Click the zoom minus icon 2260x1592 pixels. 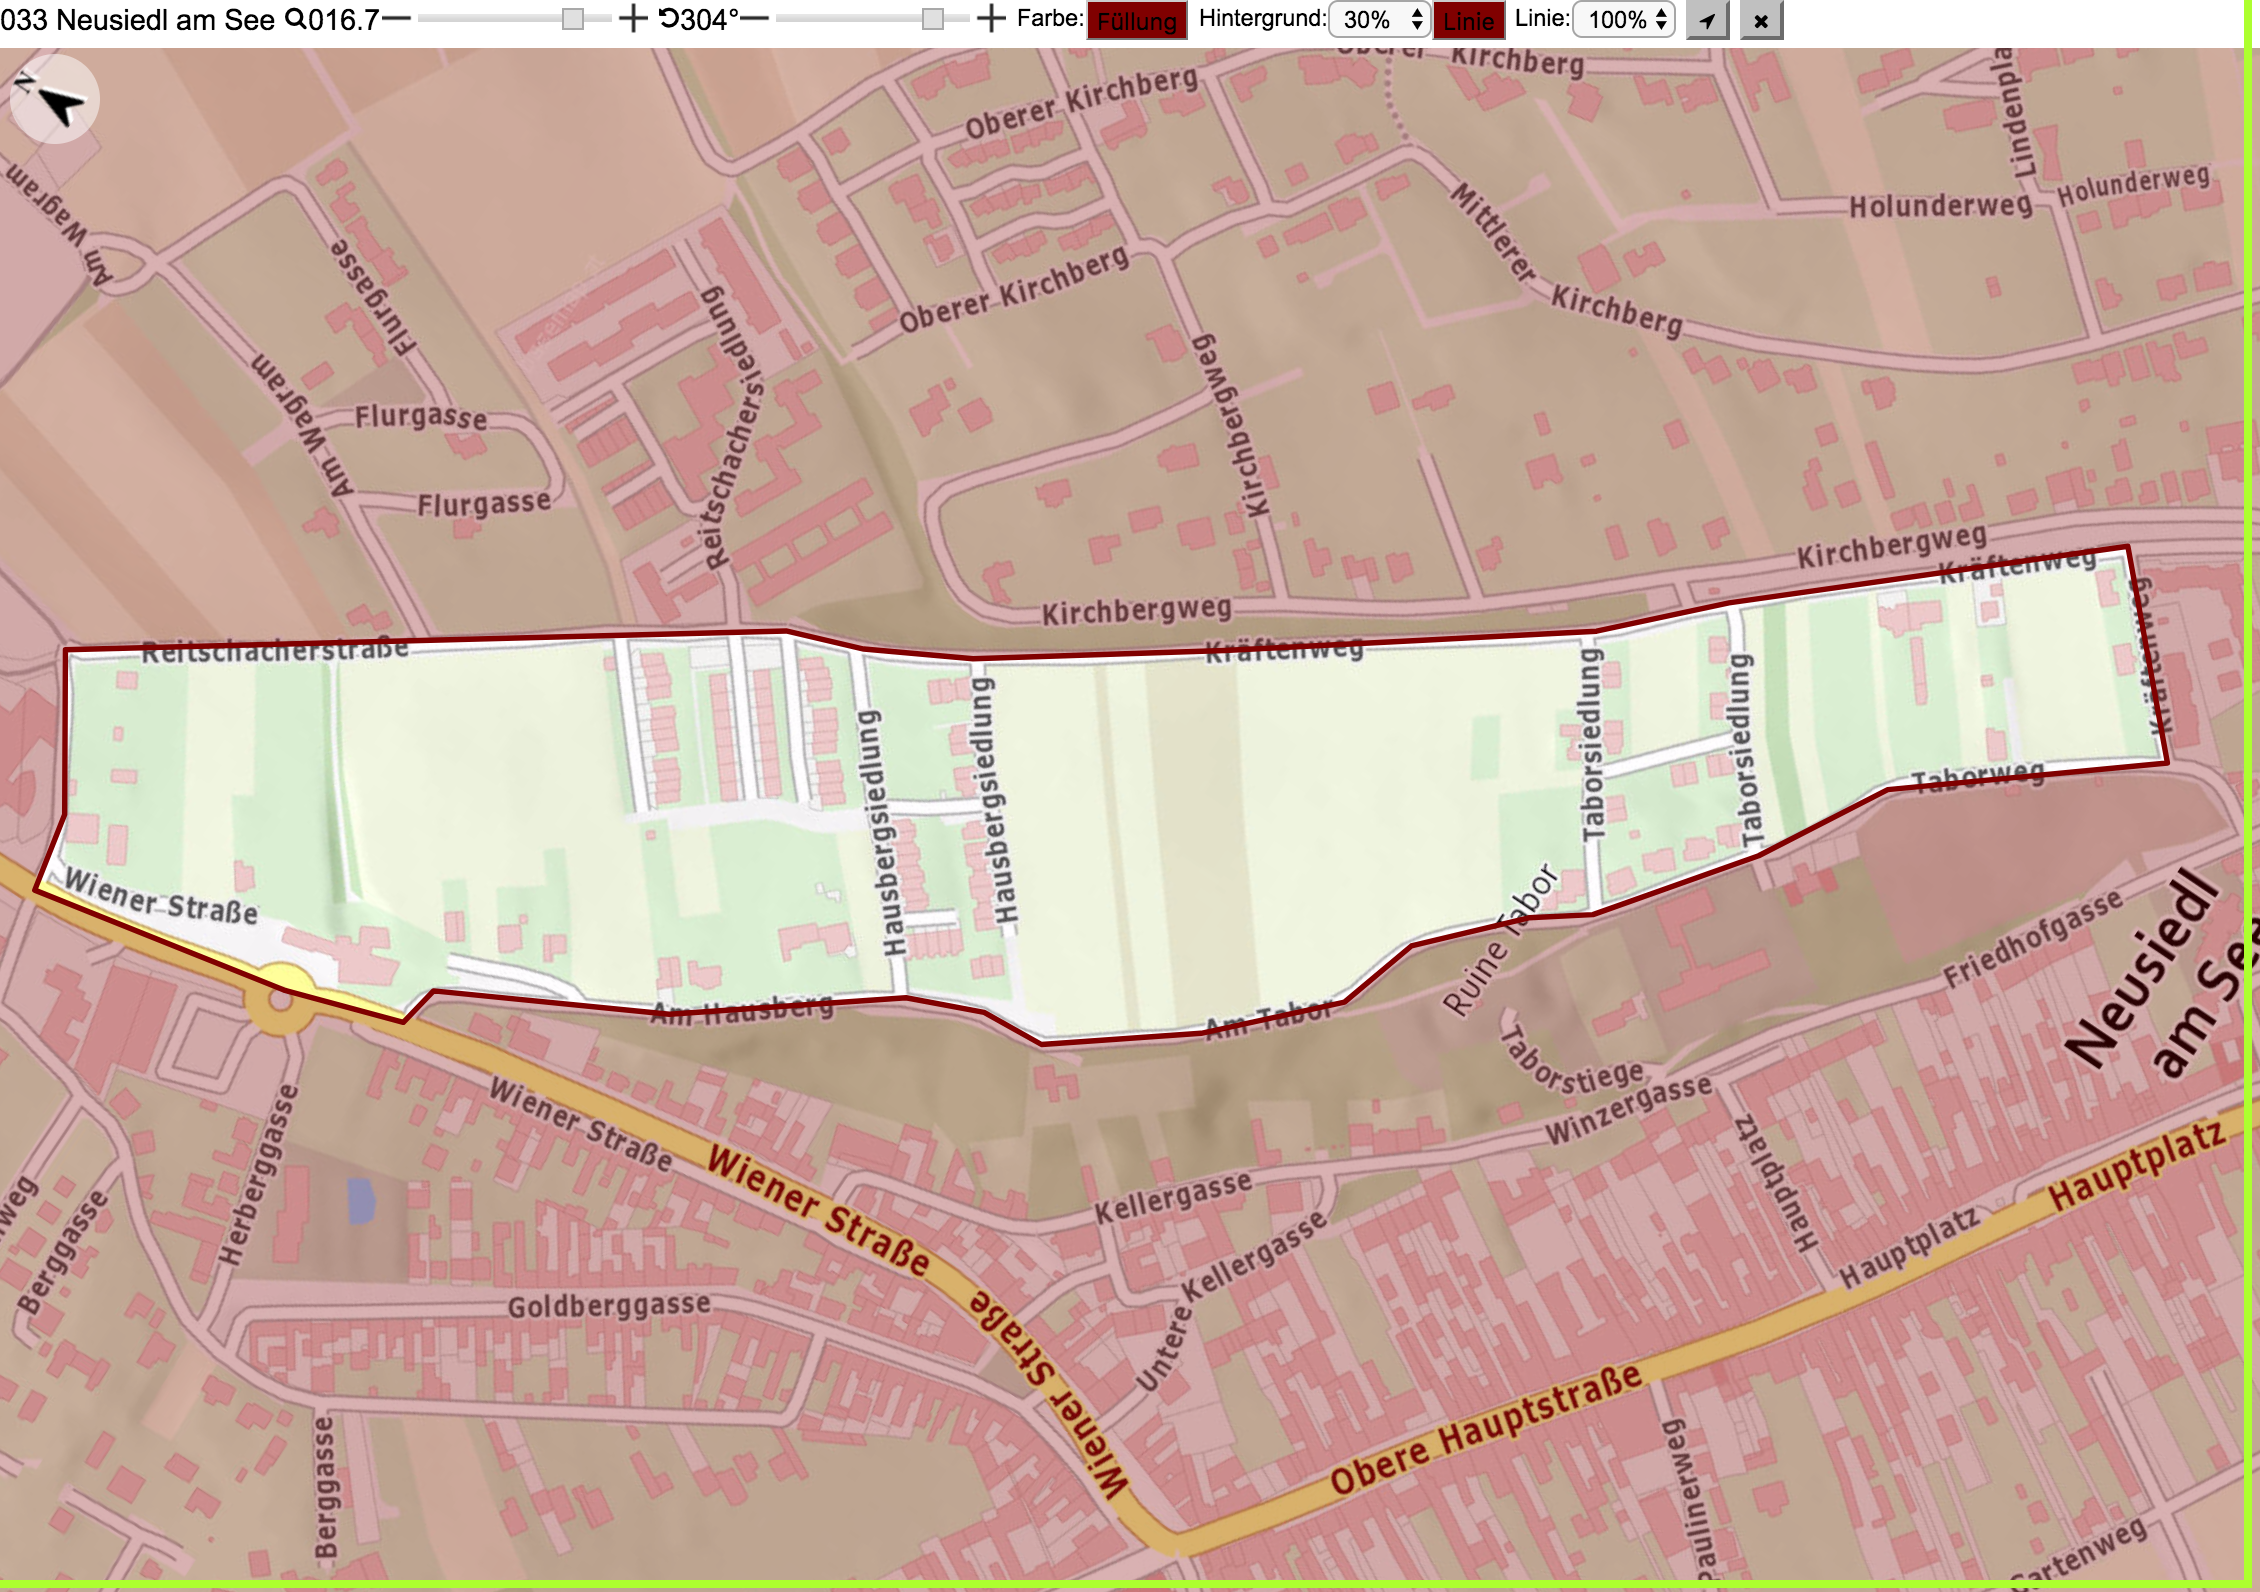396,19
